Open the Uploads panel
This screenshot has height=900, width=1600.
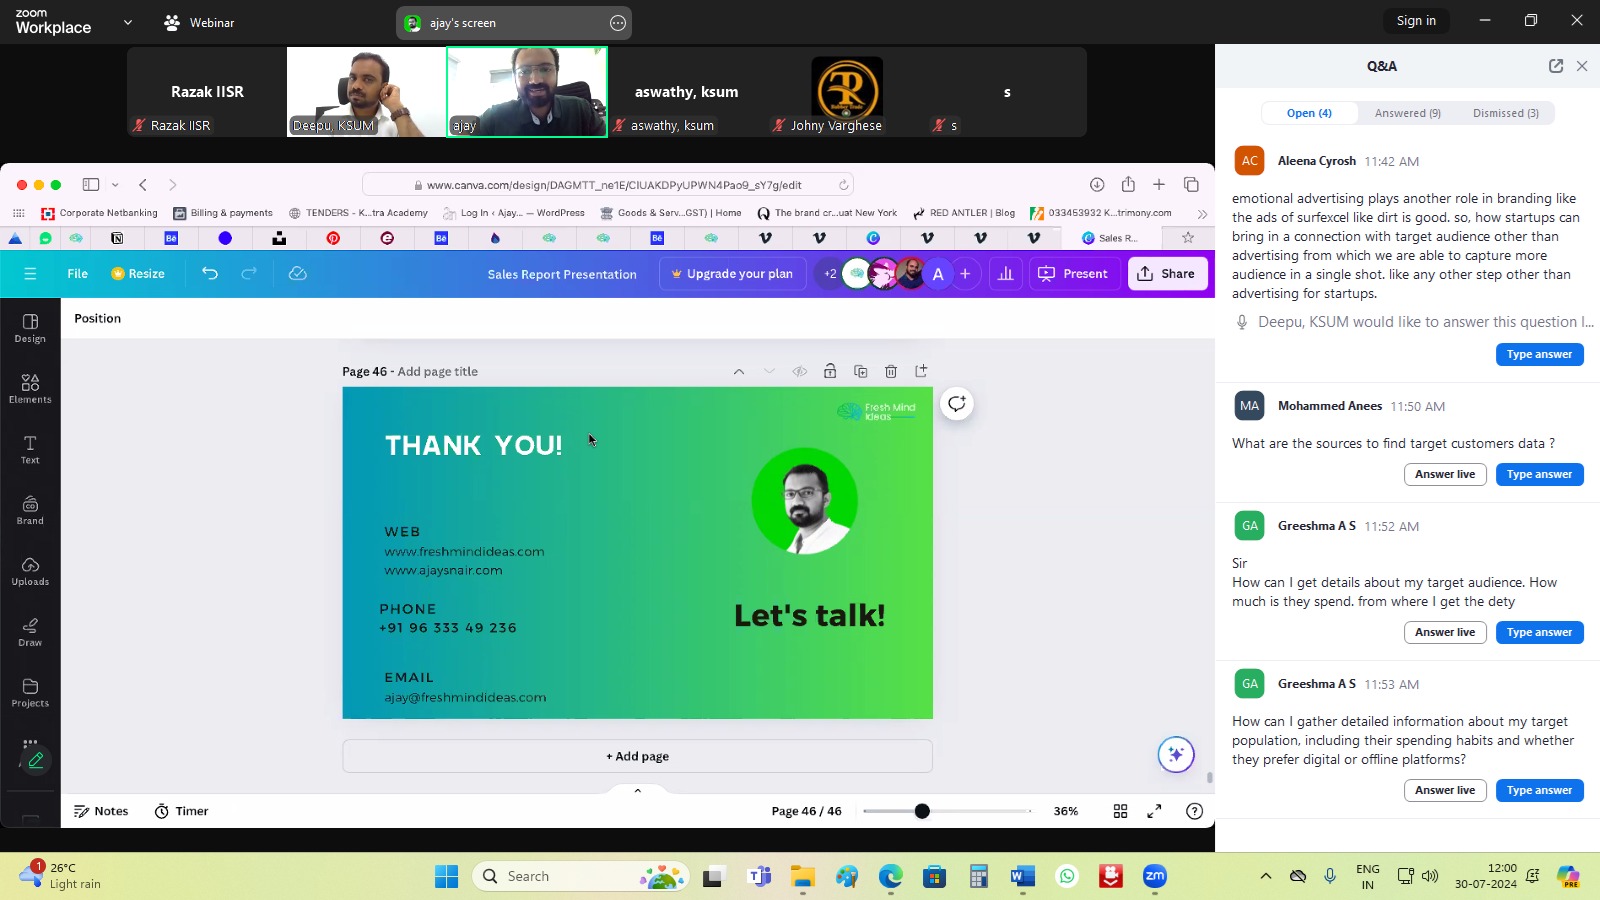(30, 570)
